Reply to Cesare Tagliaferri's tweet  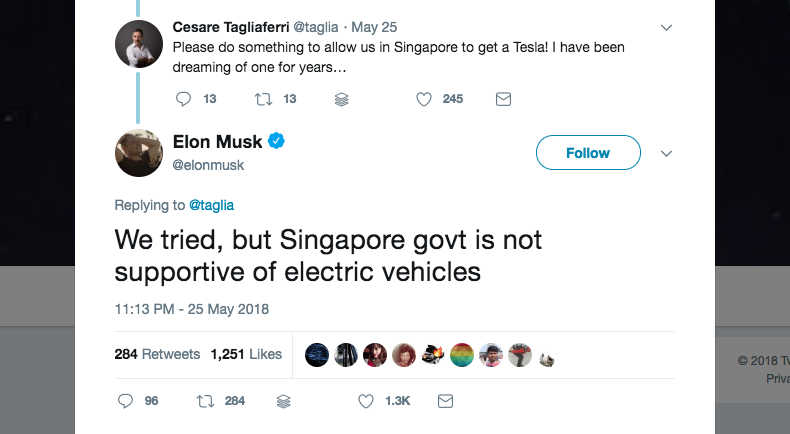click(183, 99)
